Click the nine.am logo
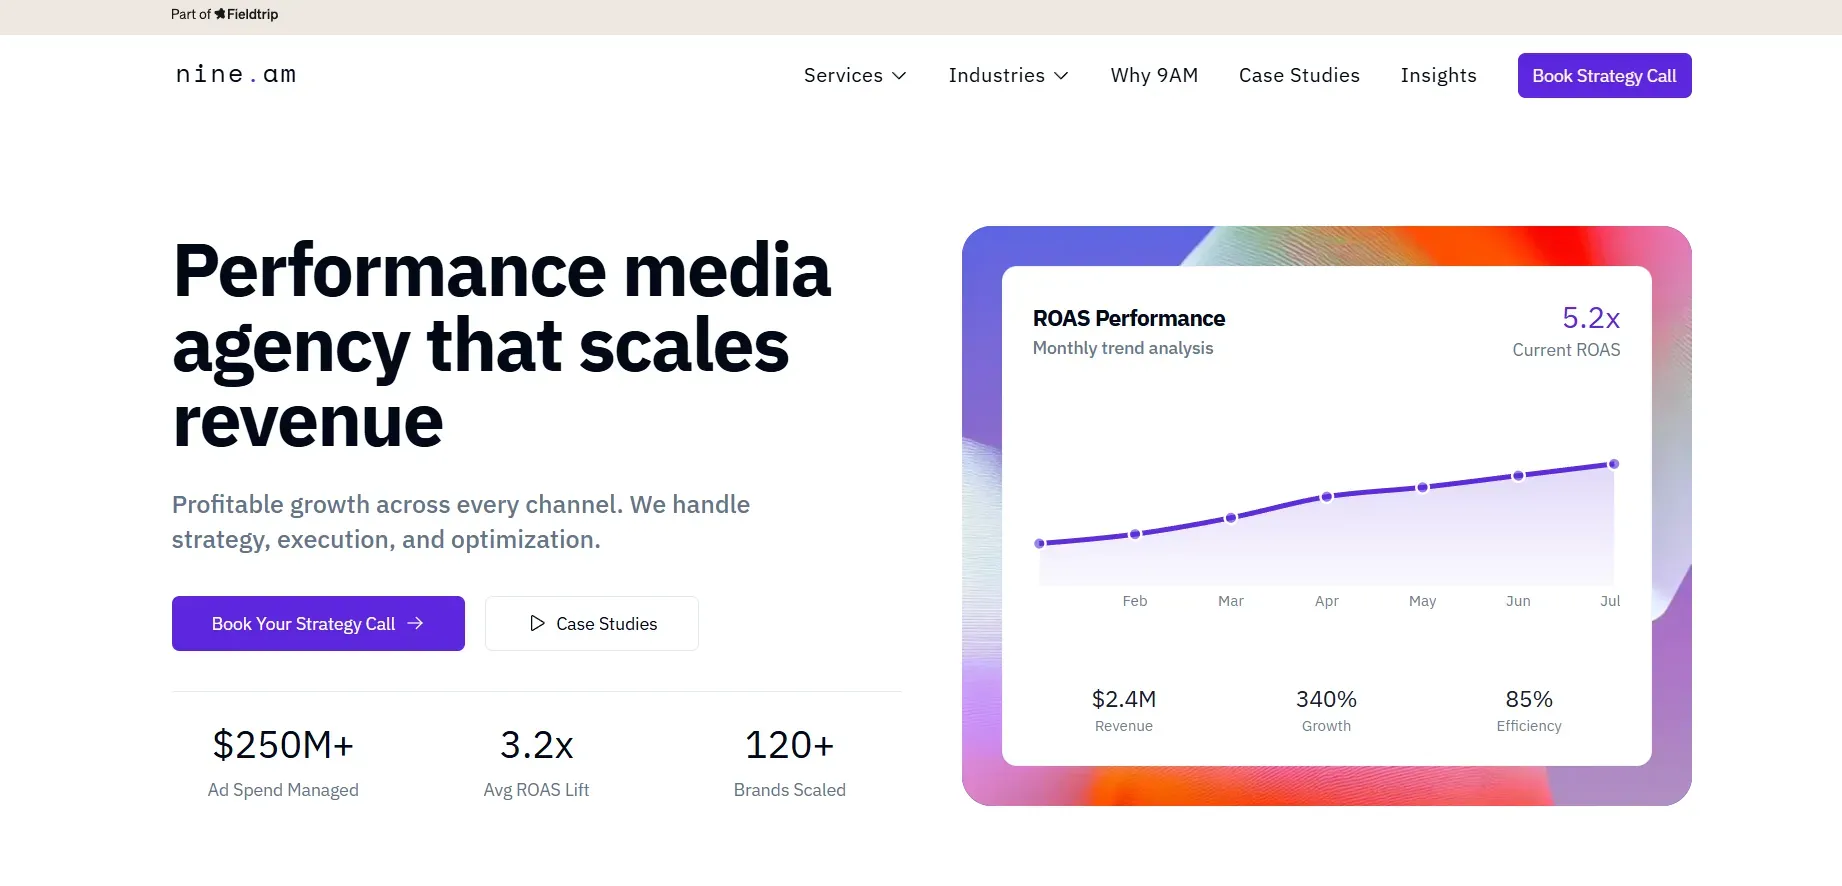 [x=236, y=74]
